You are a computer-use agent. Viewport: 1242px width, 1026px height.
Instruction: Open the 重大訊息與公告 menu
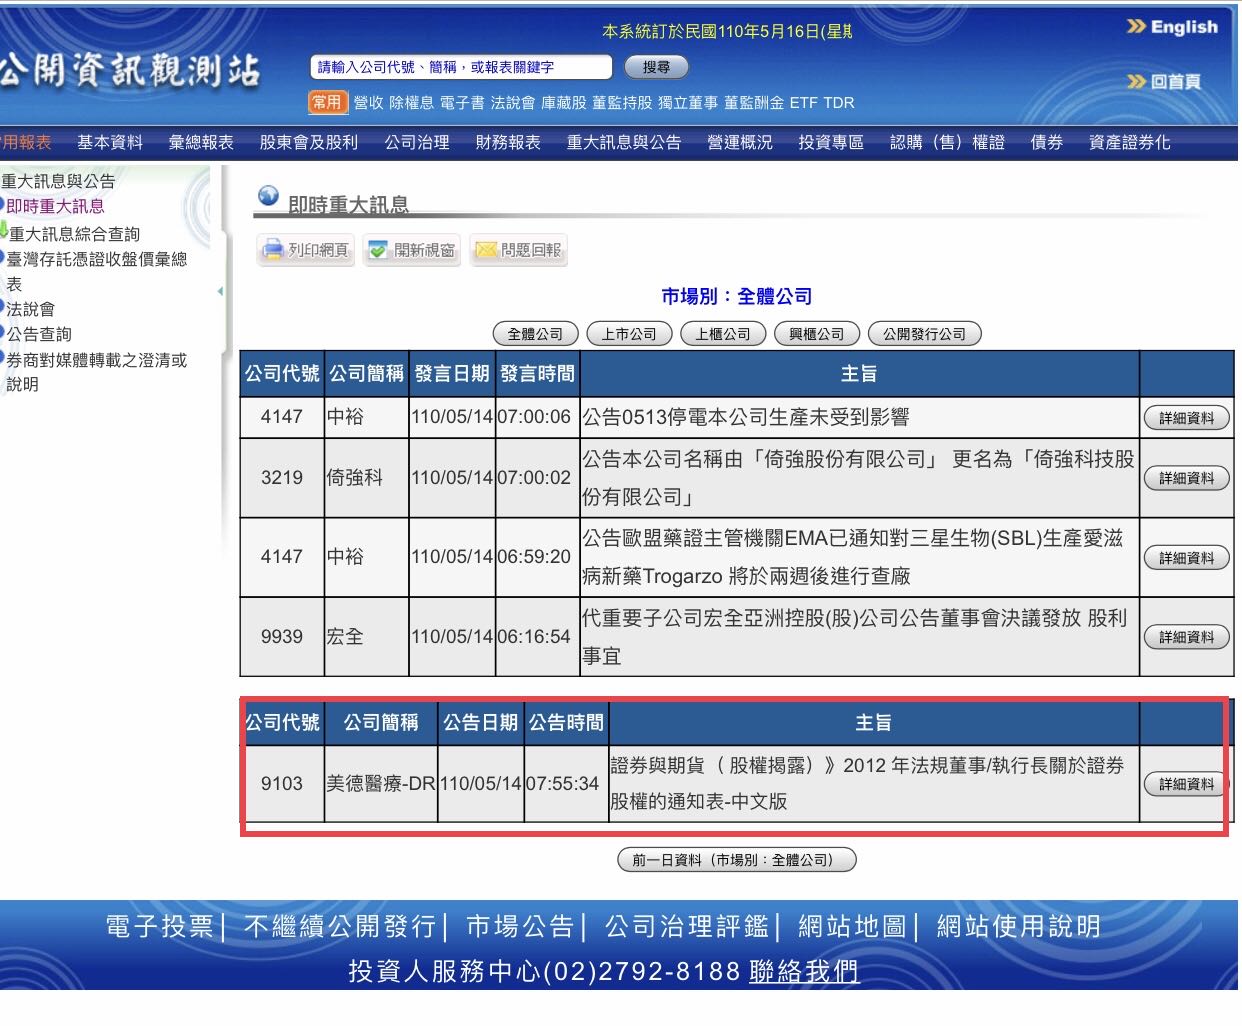623,142
